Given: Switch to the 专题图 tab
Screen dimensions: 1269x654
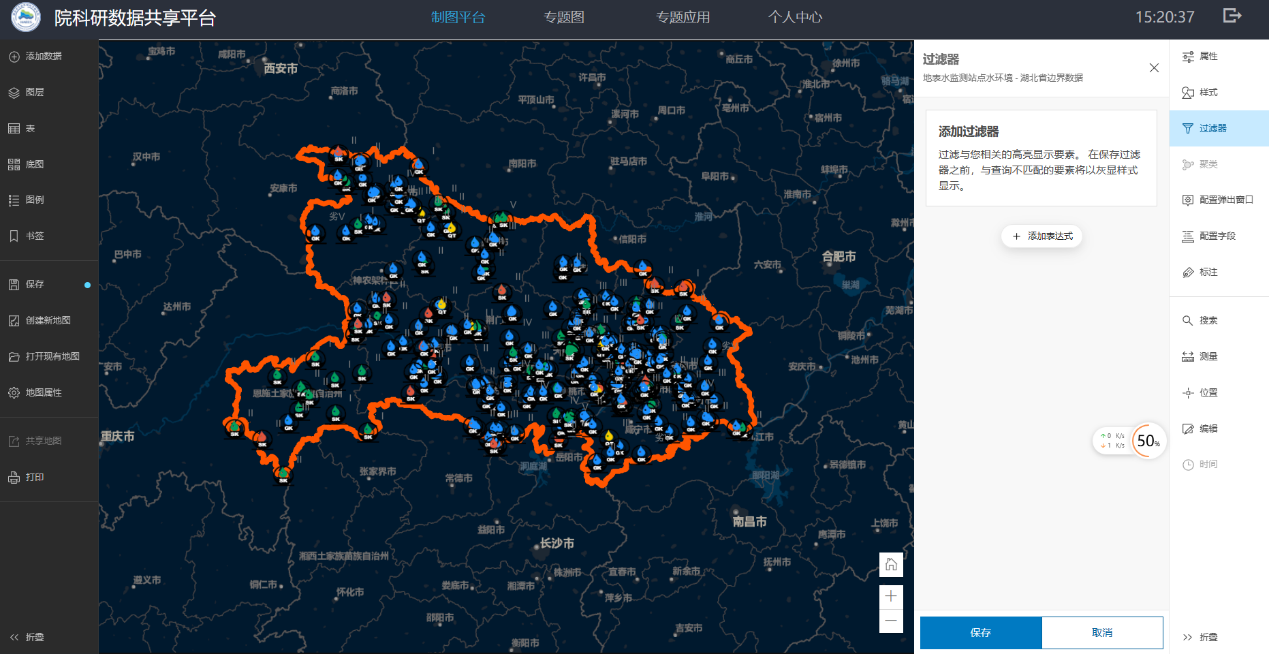Looking at the screenshot, I should tap(564, 17).
